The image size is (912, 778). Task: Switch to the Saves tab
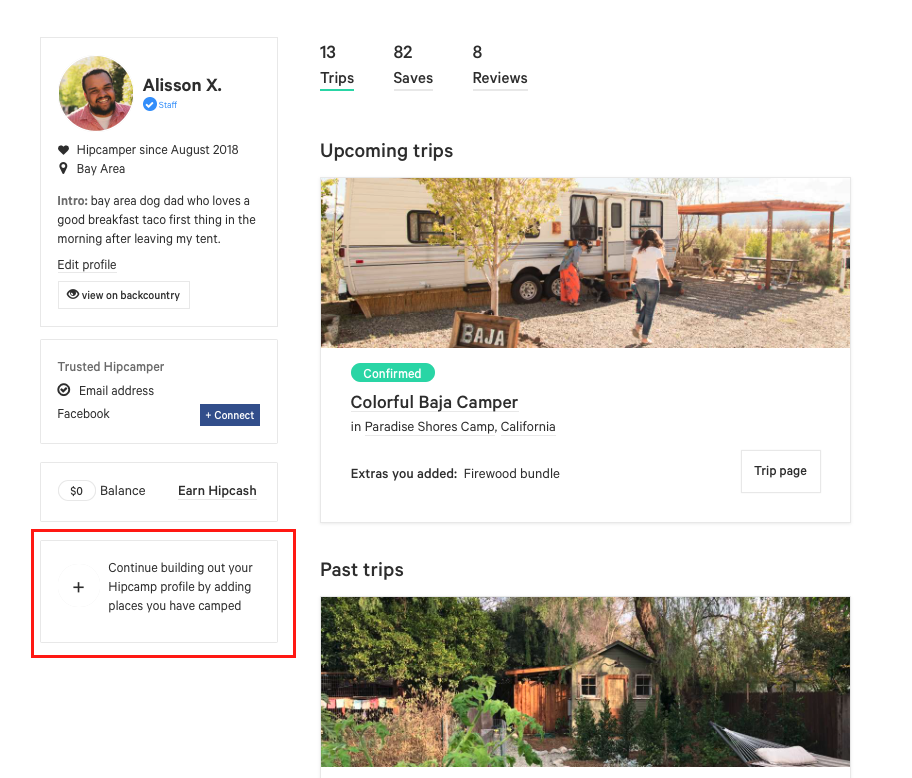(413, 78)
